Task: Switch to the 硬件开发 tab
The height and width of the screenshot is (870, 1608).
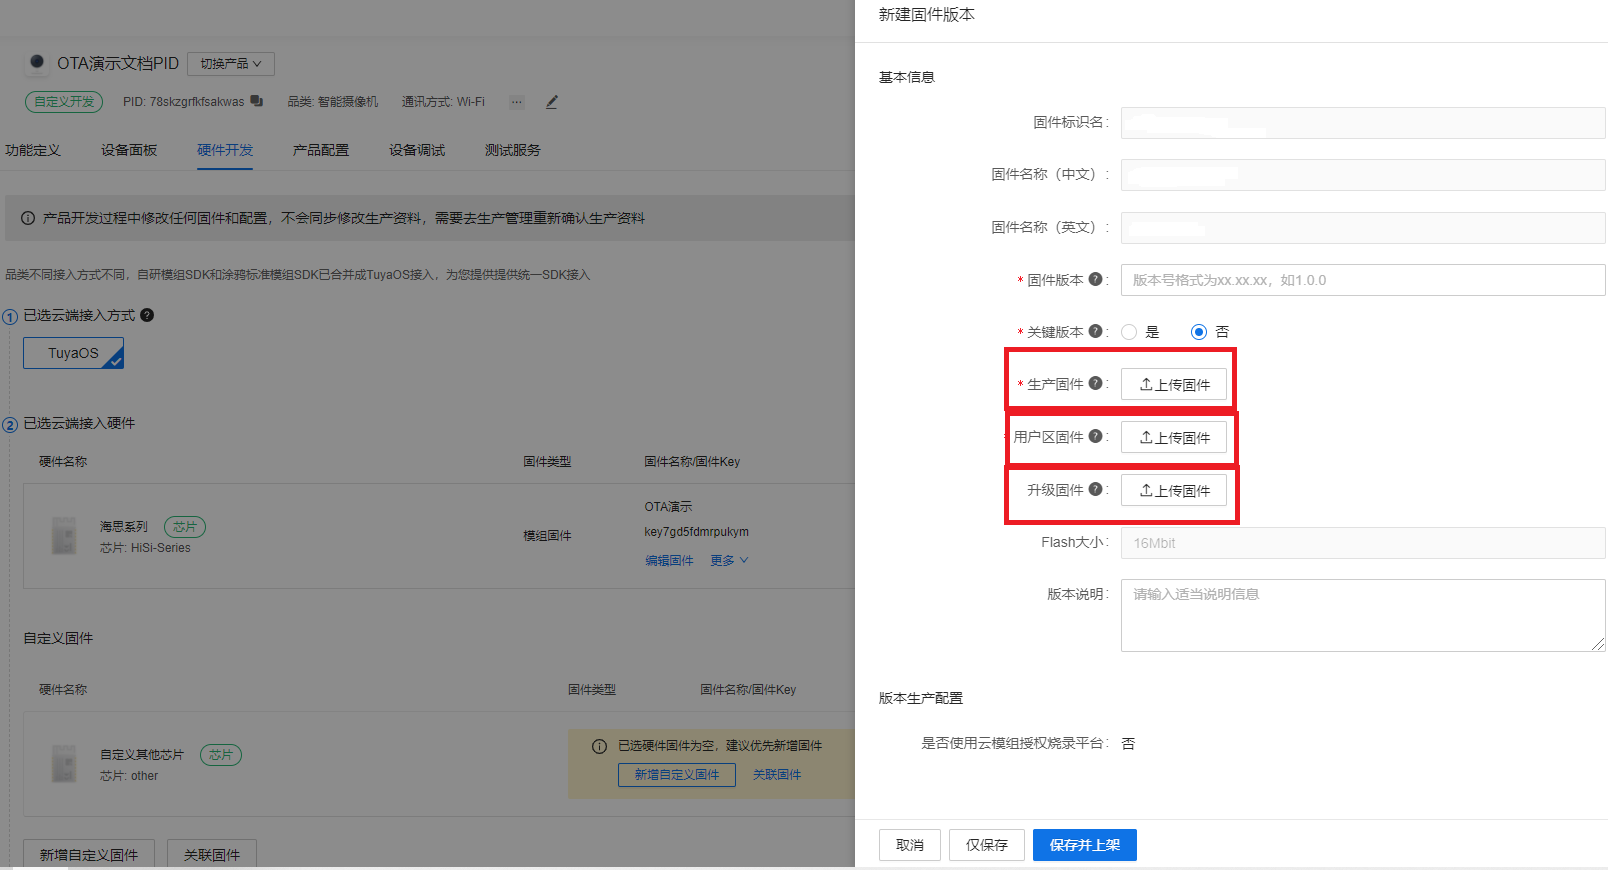Action: tap(225, 150)
